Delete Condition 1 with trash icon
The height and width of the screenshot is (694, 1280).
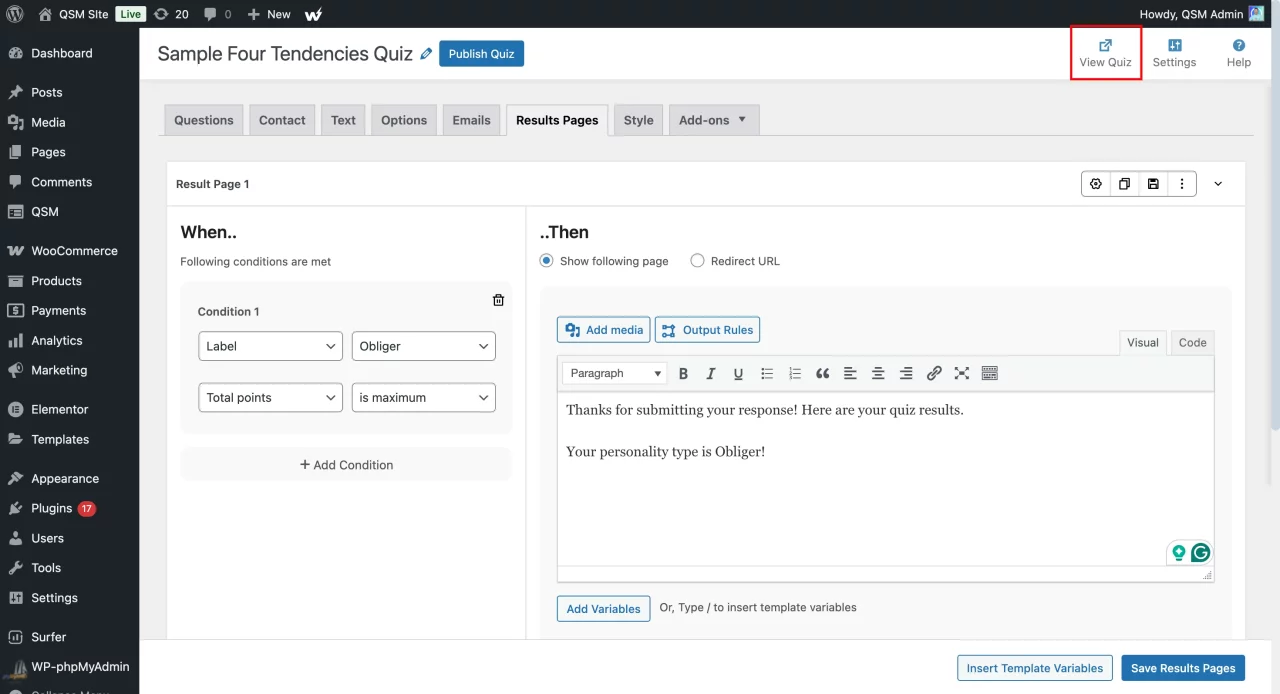pos(498,300)
